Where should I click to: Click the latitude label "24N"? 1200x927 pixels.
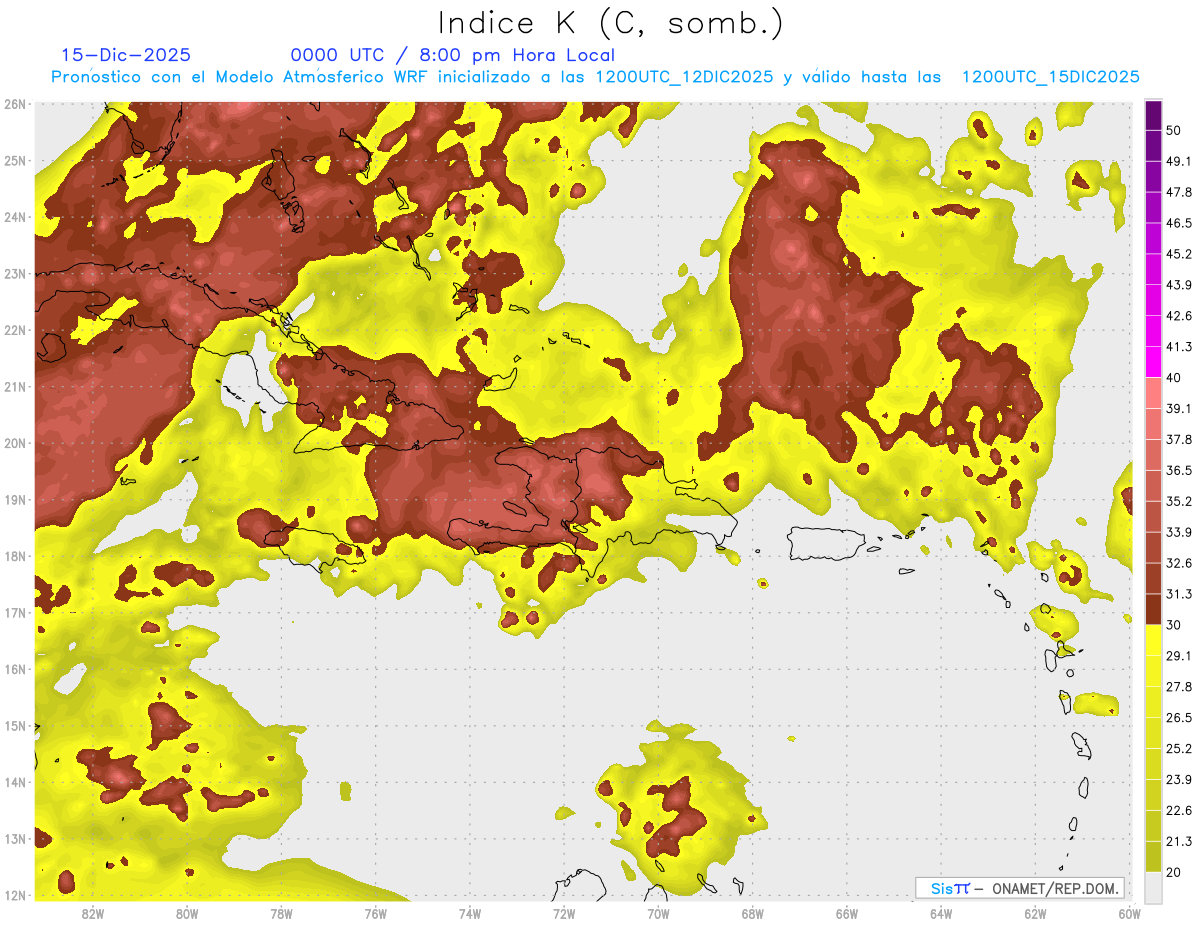(x=15, y=217)
